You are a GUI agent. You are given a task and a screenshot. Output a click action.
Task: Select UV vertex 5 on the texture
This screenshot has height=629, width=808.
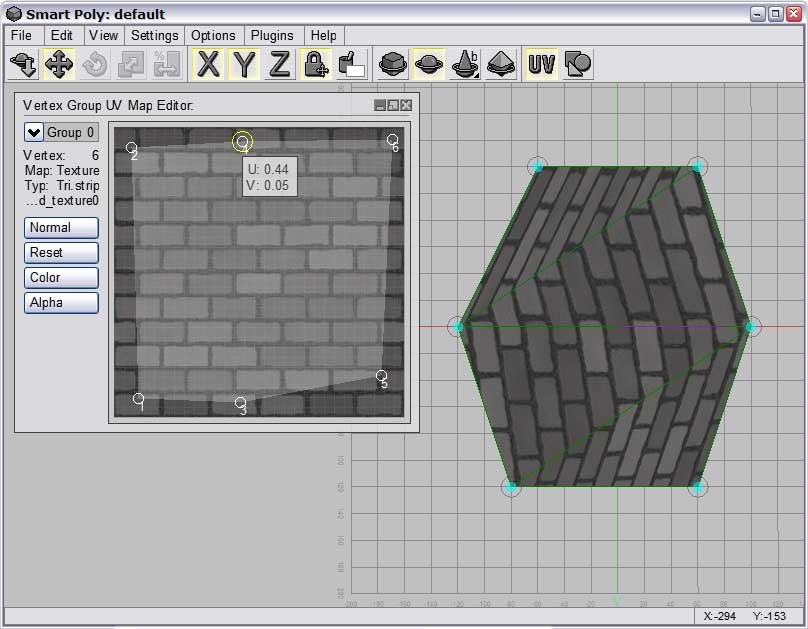[381, 376]
